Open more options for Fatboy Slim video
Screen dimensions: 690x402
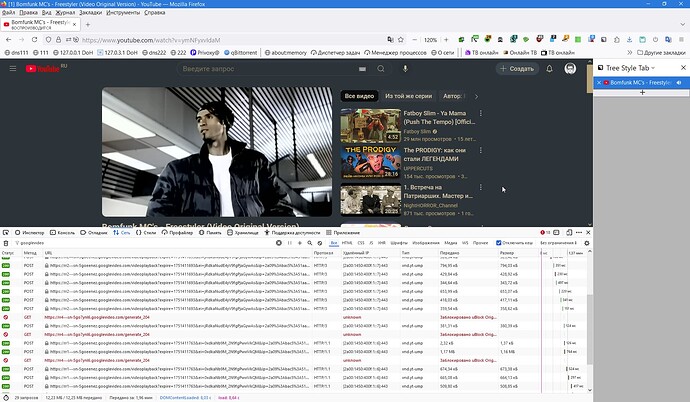point(481,113)
